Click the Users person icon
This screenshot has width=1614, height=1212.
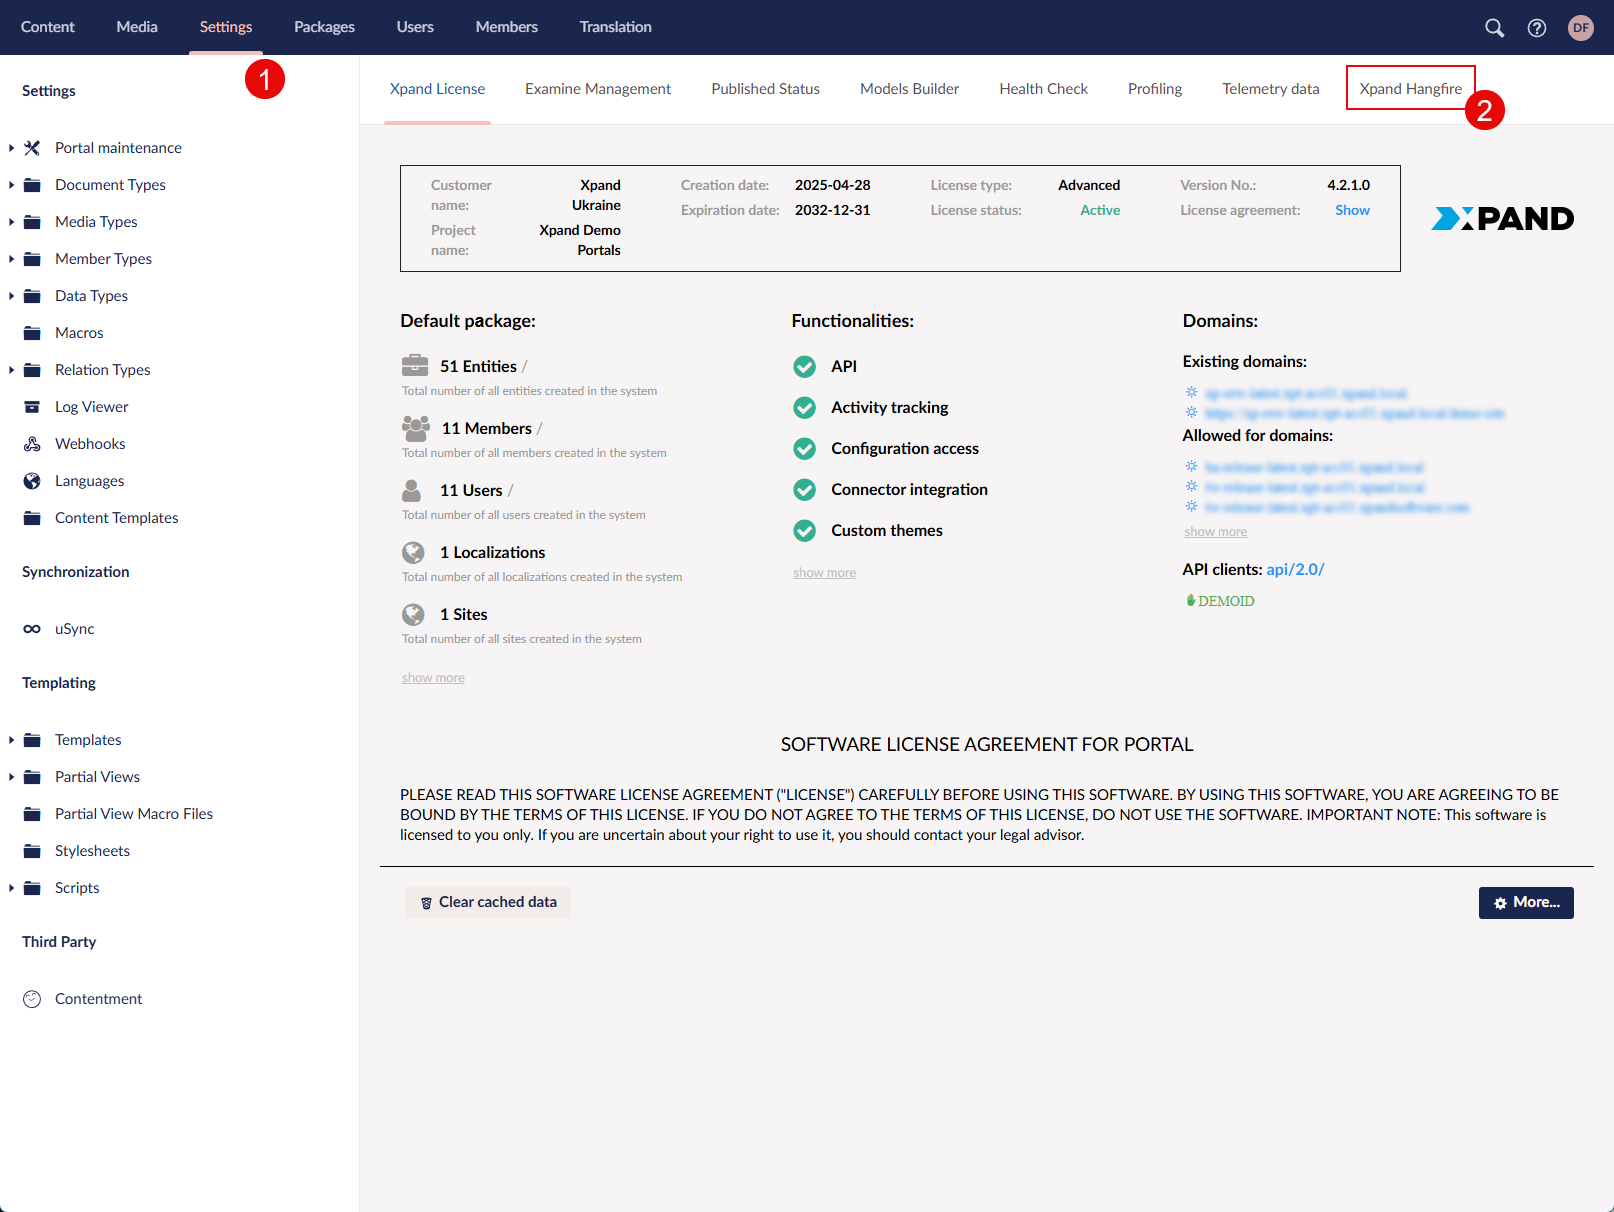click(x=412, y=490)
